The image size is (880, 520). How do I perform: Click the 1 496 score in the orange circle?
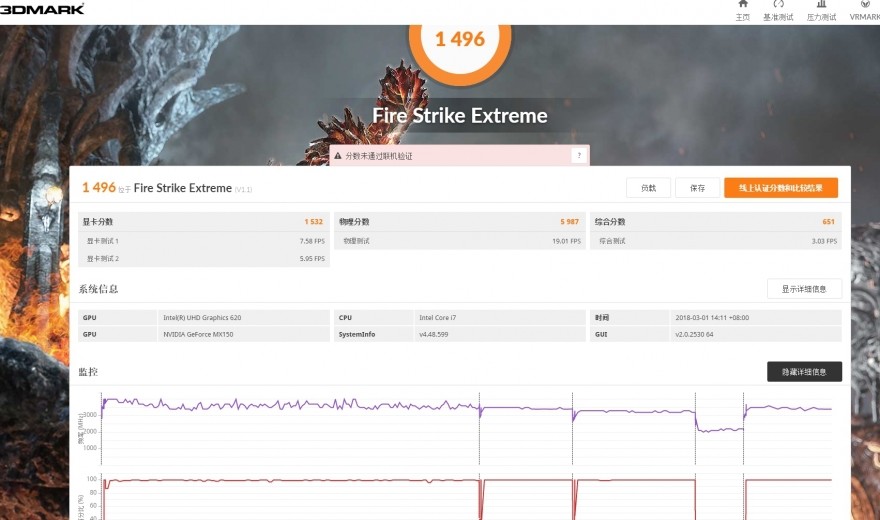(460, 39)
